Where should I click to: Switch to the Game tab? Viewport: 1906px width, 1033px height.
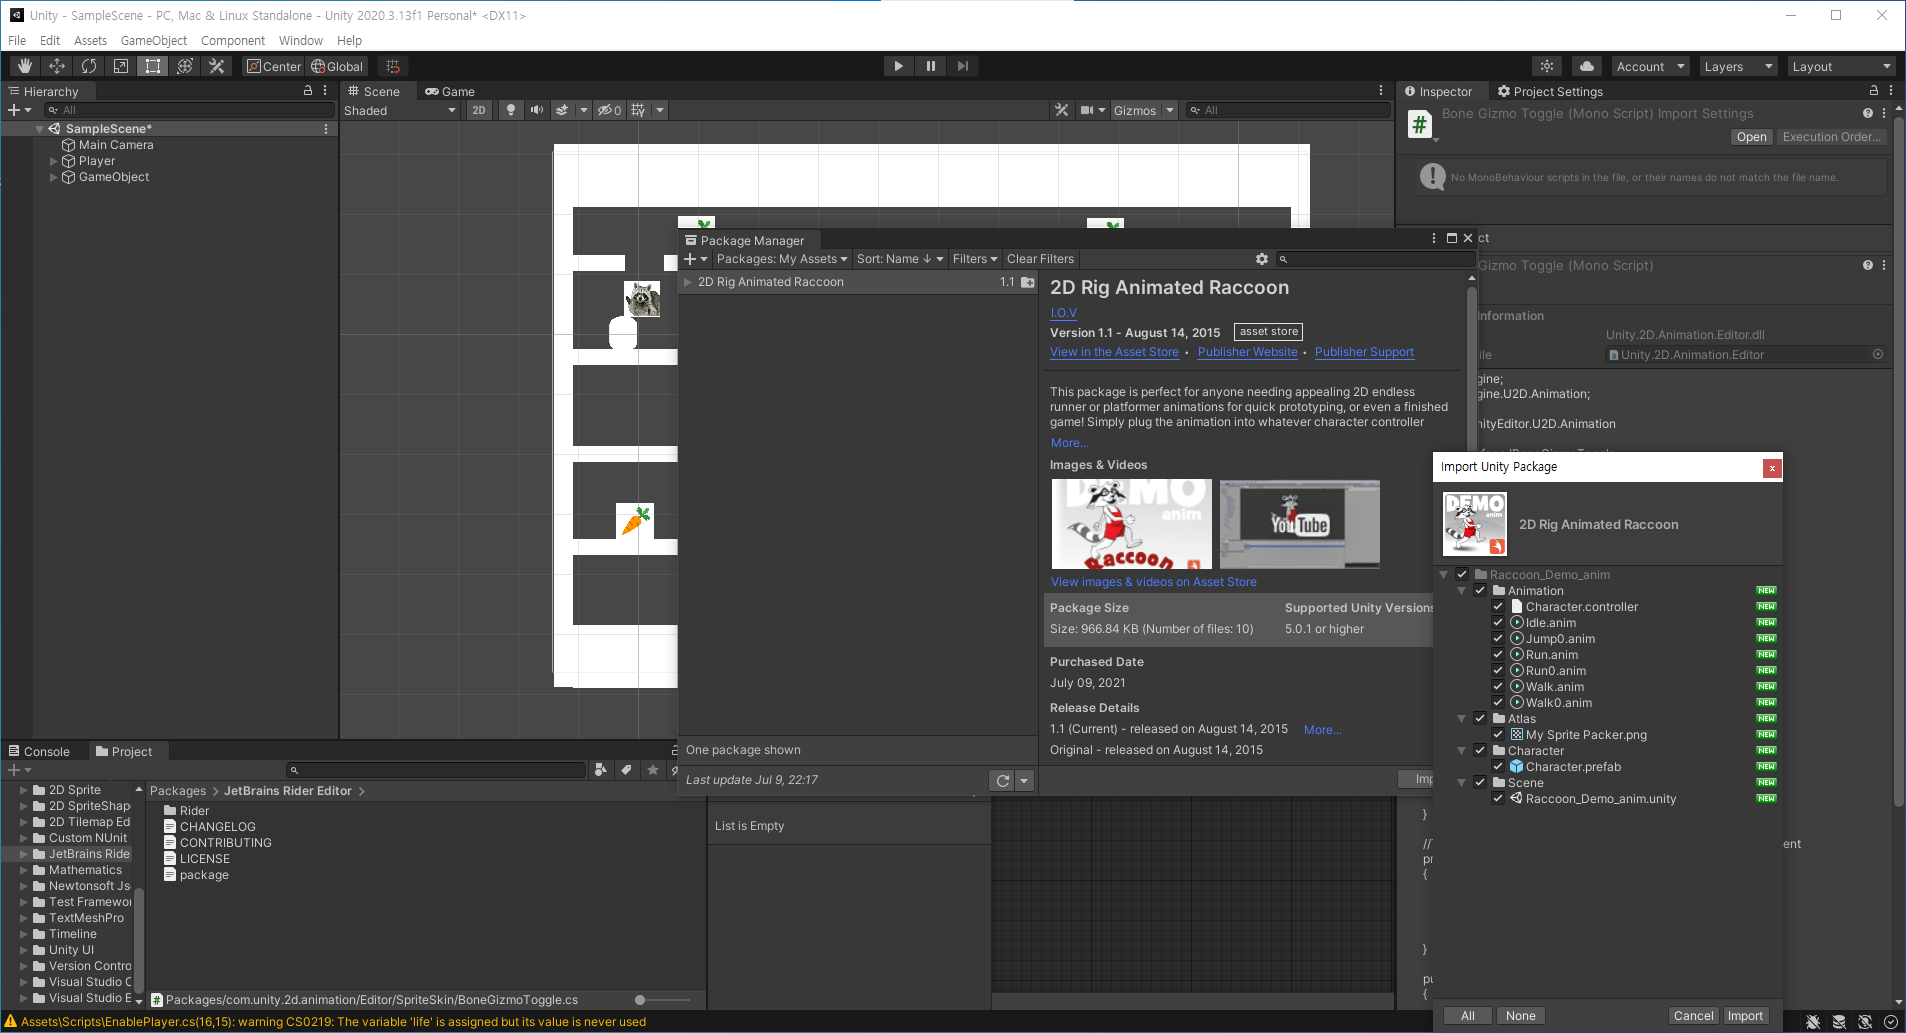[450, 91]
